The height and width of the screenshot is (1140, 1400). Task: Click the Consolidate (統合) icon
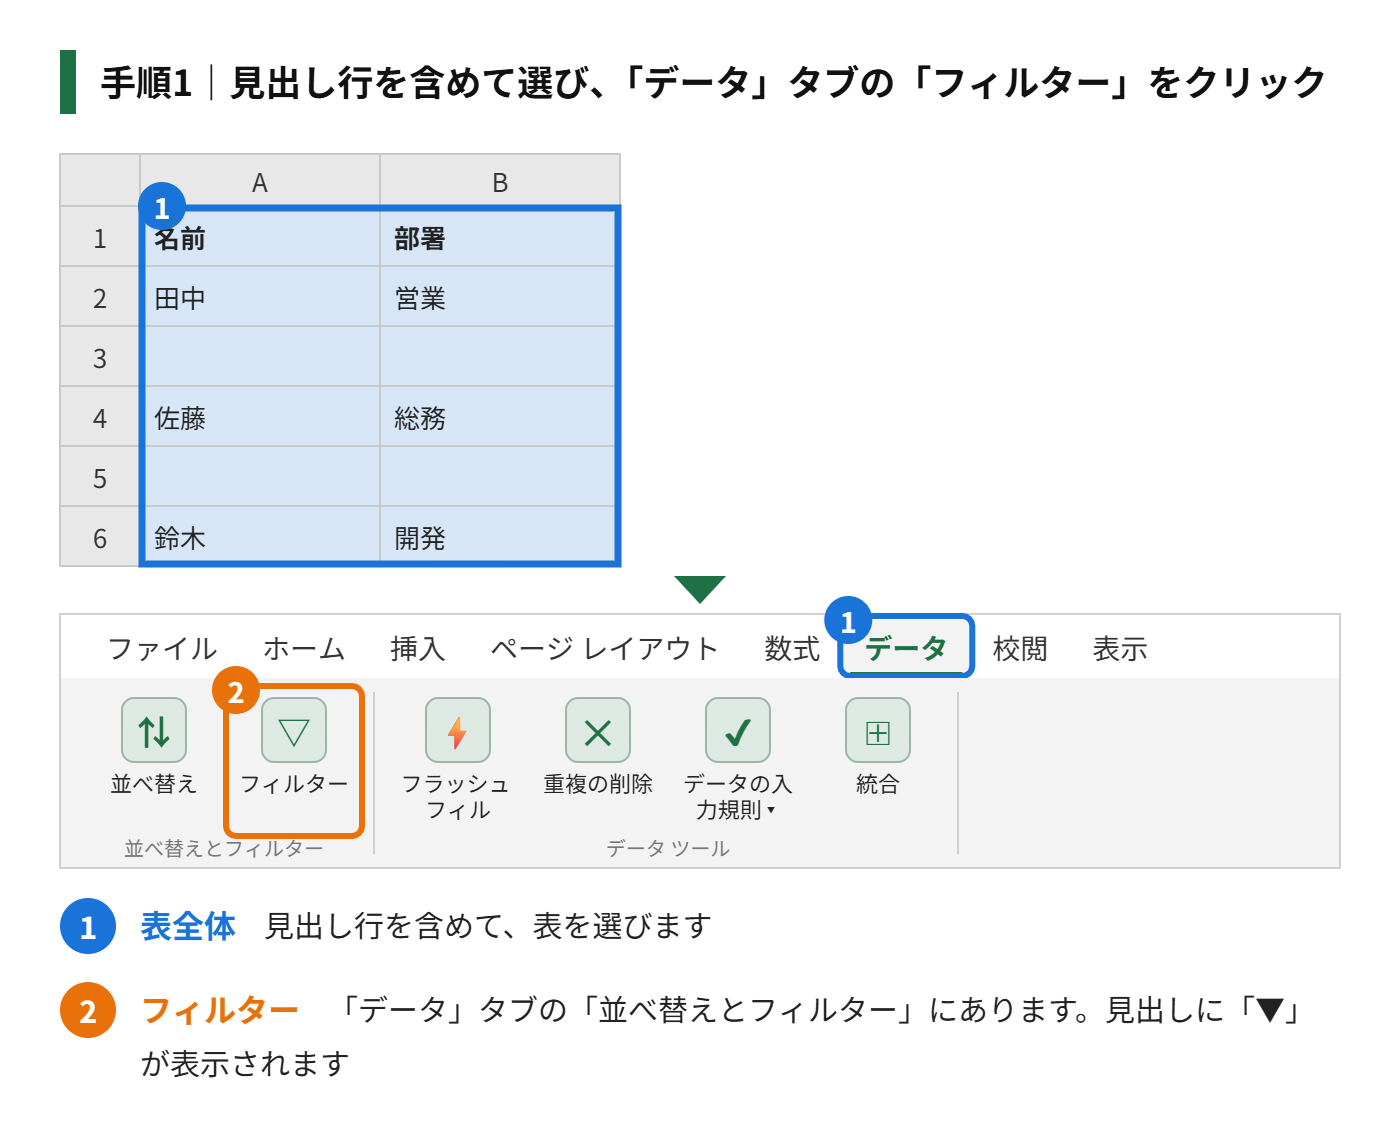coord(878,730)
